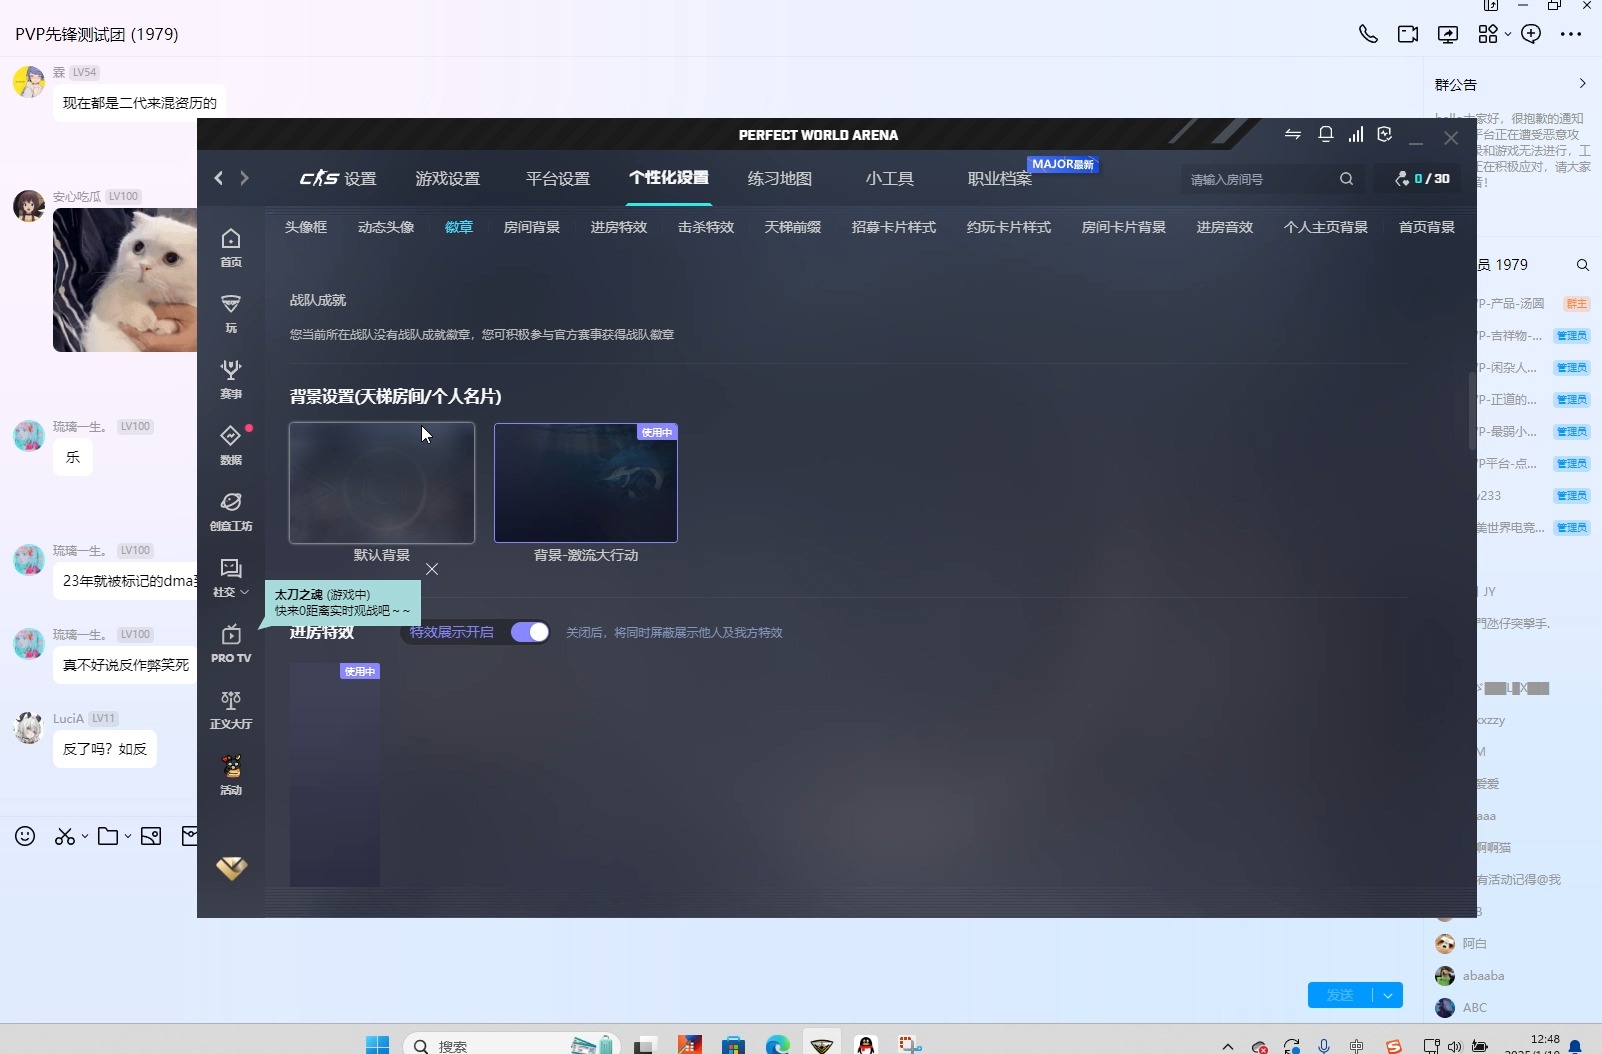
Task: Select the 头像框 sub-tab
Action: tap(306, 228)
